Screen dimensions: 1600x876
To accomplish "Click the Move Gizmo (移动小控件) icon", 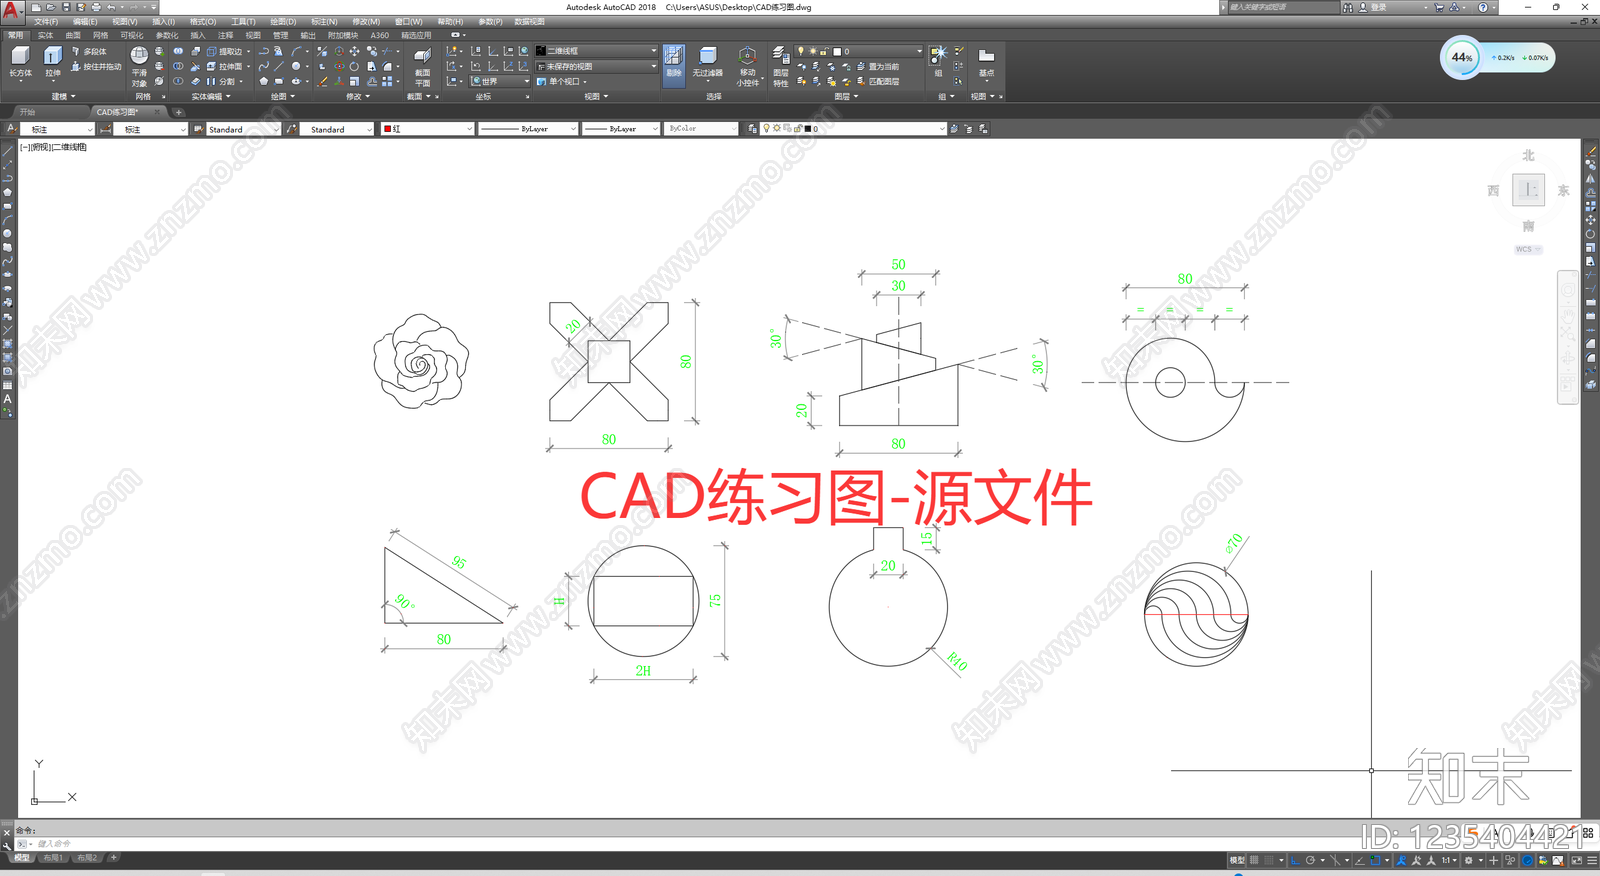I will click(747, 66).
